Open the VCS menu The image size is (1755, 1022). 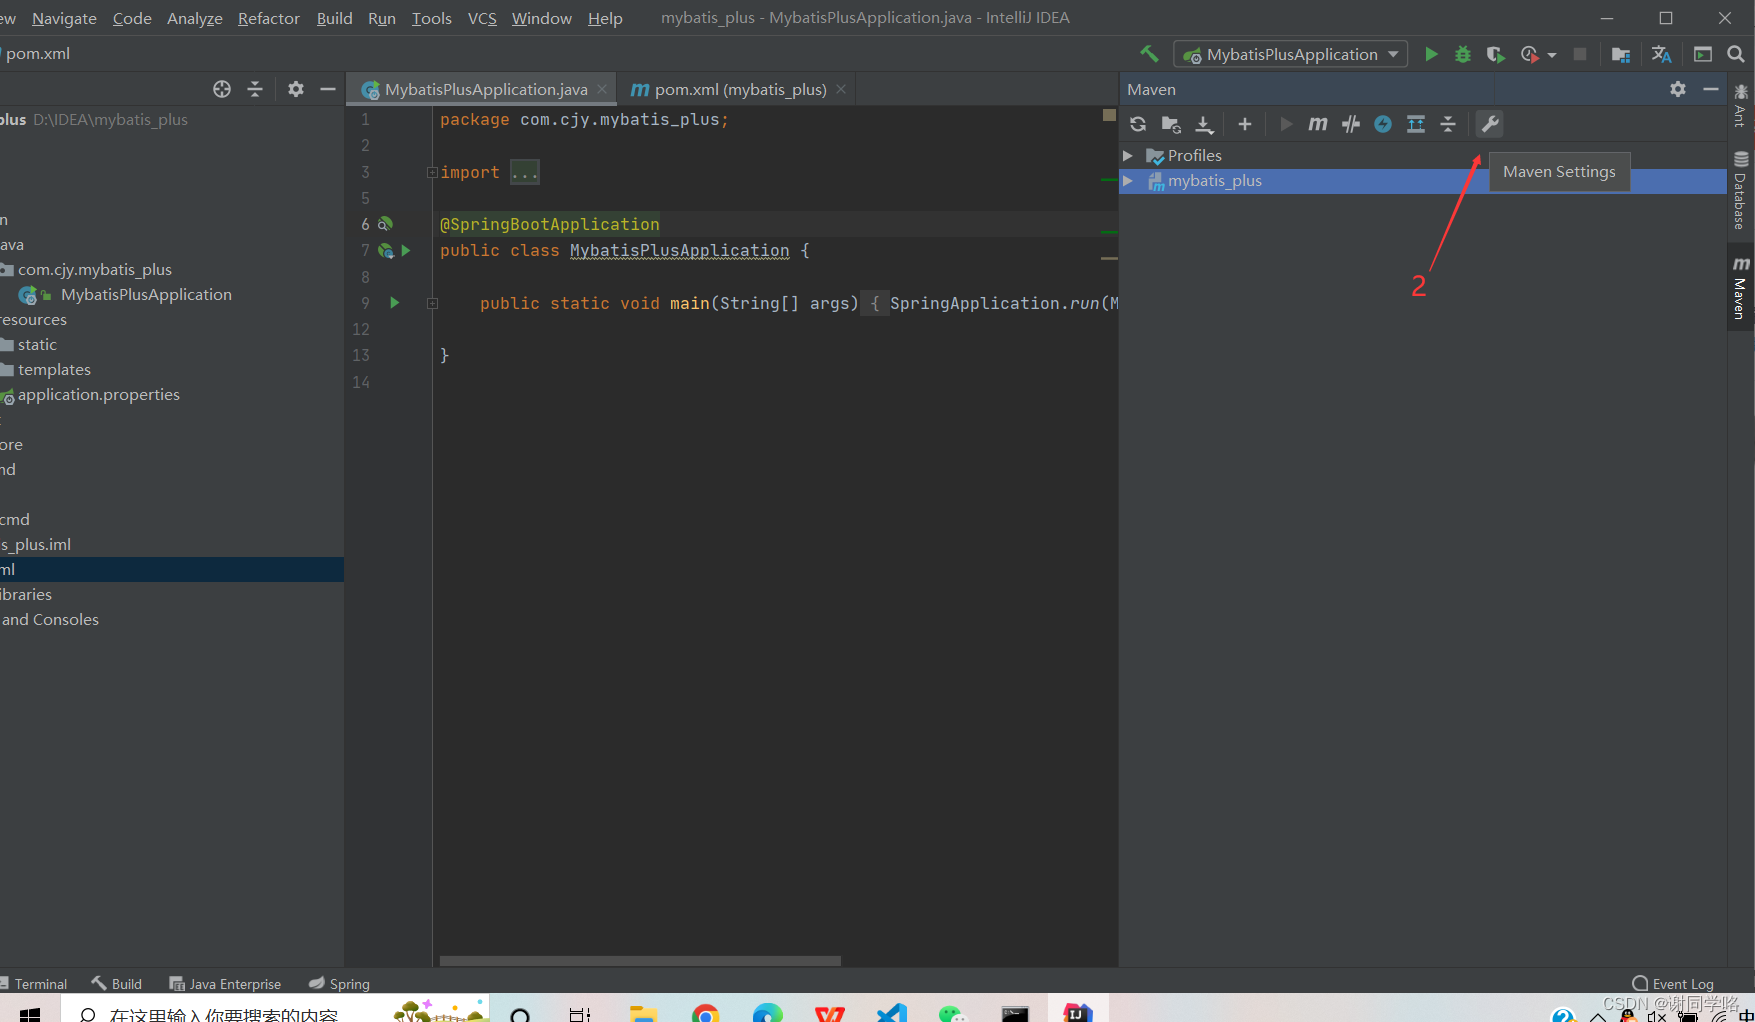(482, 18)
